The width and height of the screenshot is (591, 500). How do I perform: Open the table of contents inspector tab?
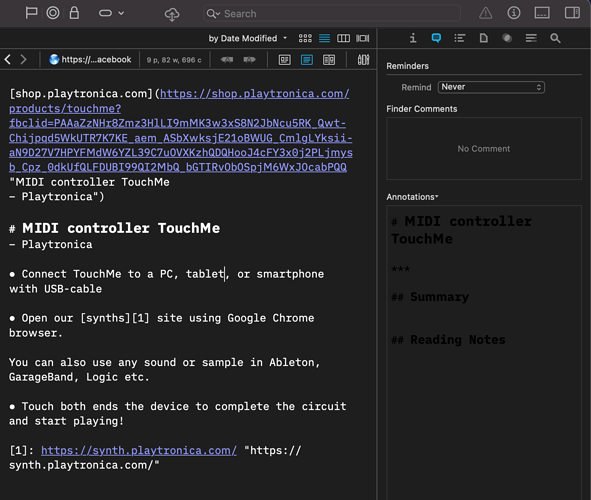click(459, 38)
